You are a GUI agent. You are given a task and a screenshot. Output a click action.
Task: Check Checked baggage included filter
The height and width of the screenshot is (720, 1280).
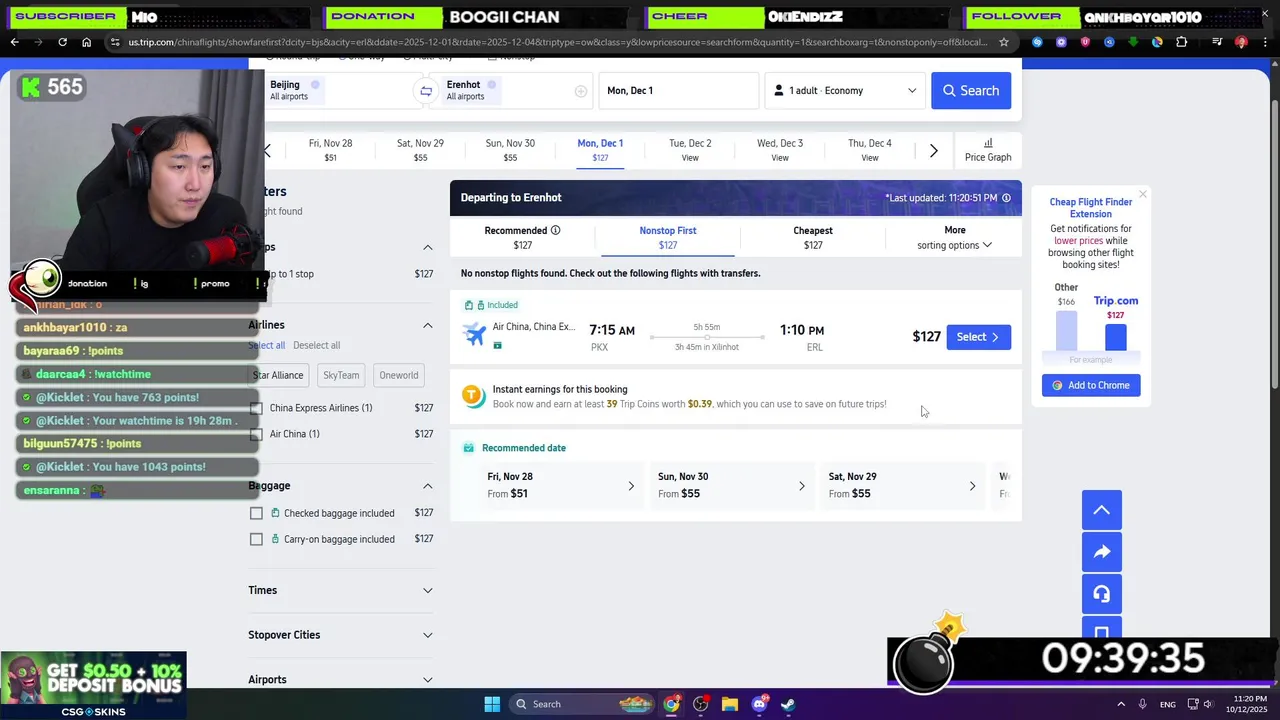pyautogui.click(x=257, y=513)
